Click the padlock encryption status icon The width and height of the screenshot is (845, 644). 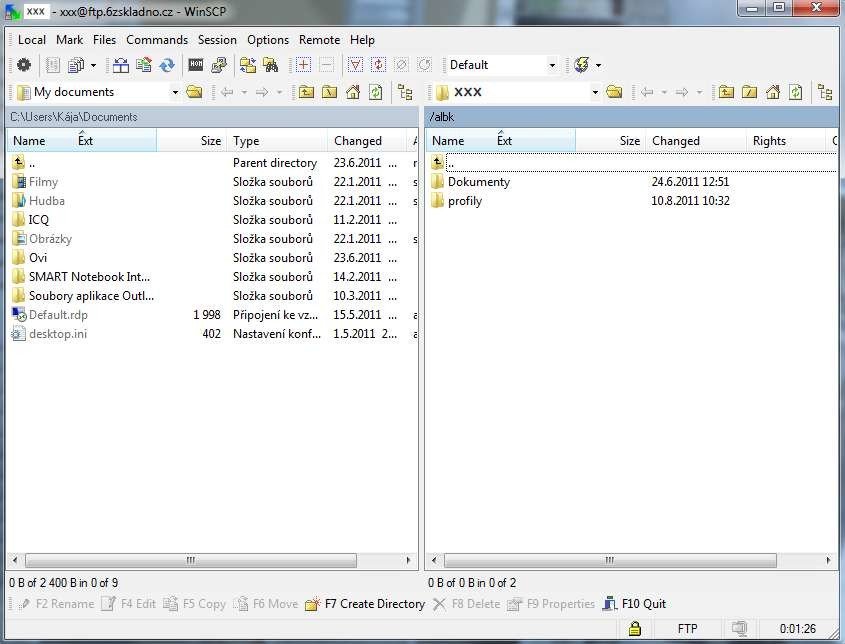[635, 628]
